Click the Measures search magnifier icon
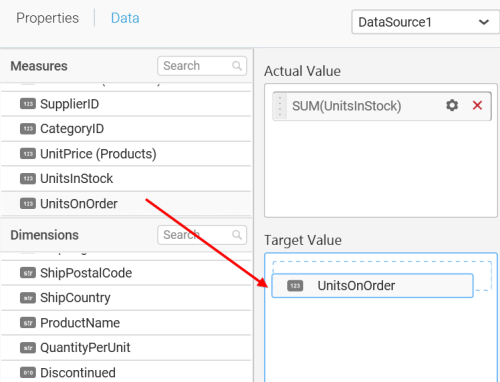 (237, 66)
